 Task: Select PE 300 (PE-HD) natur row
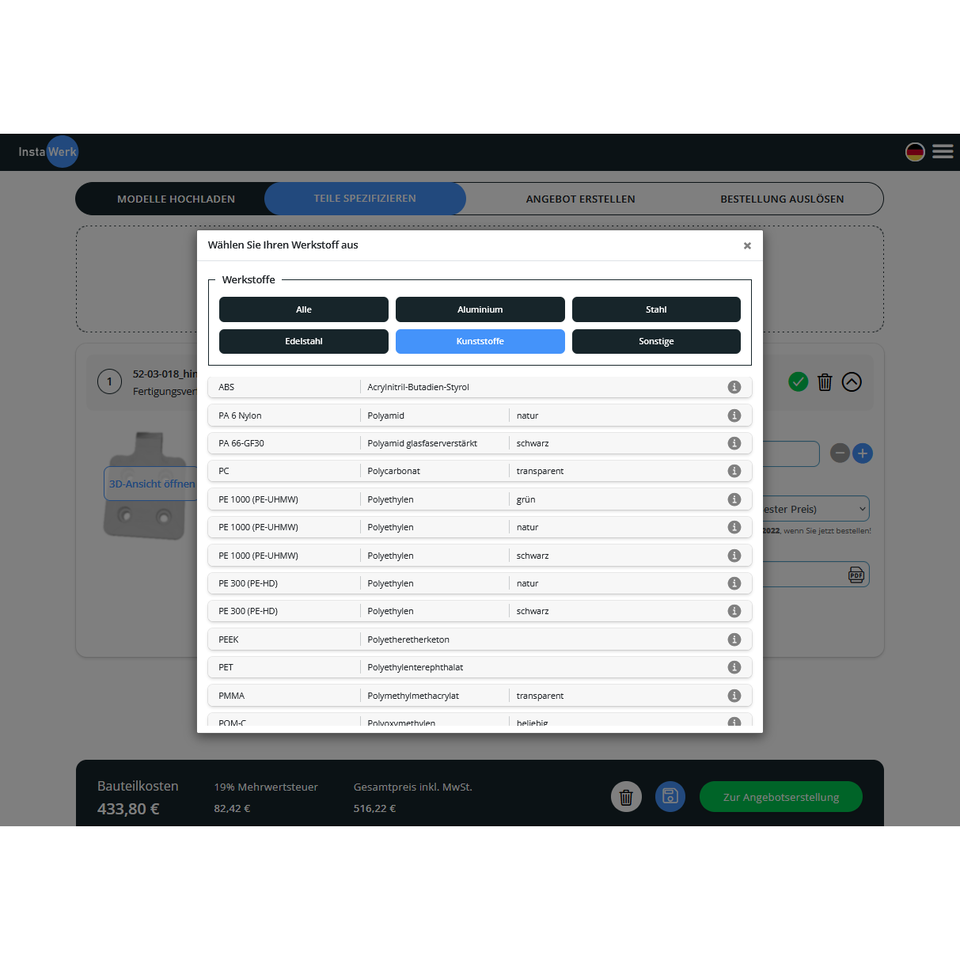(479, 583)
